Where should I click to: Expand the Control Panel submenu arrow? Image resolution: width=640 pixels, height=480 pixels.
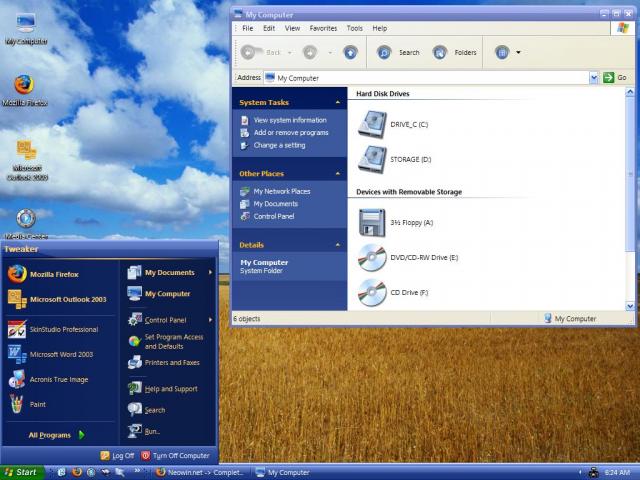click(211, 320)
